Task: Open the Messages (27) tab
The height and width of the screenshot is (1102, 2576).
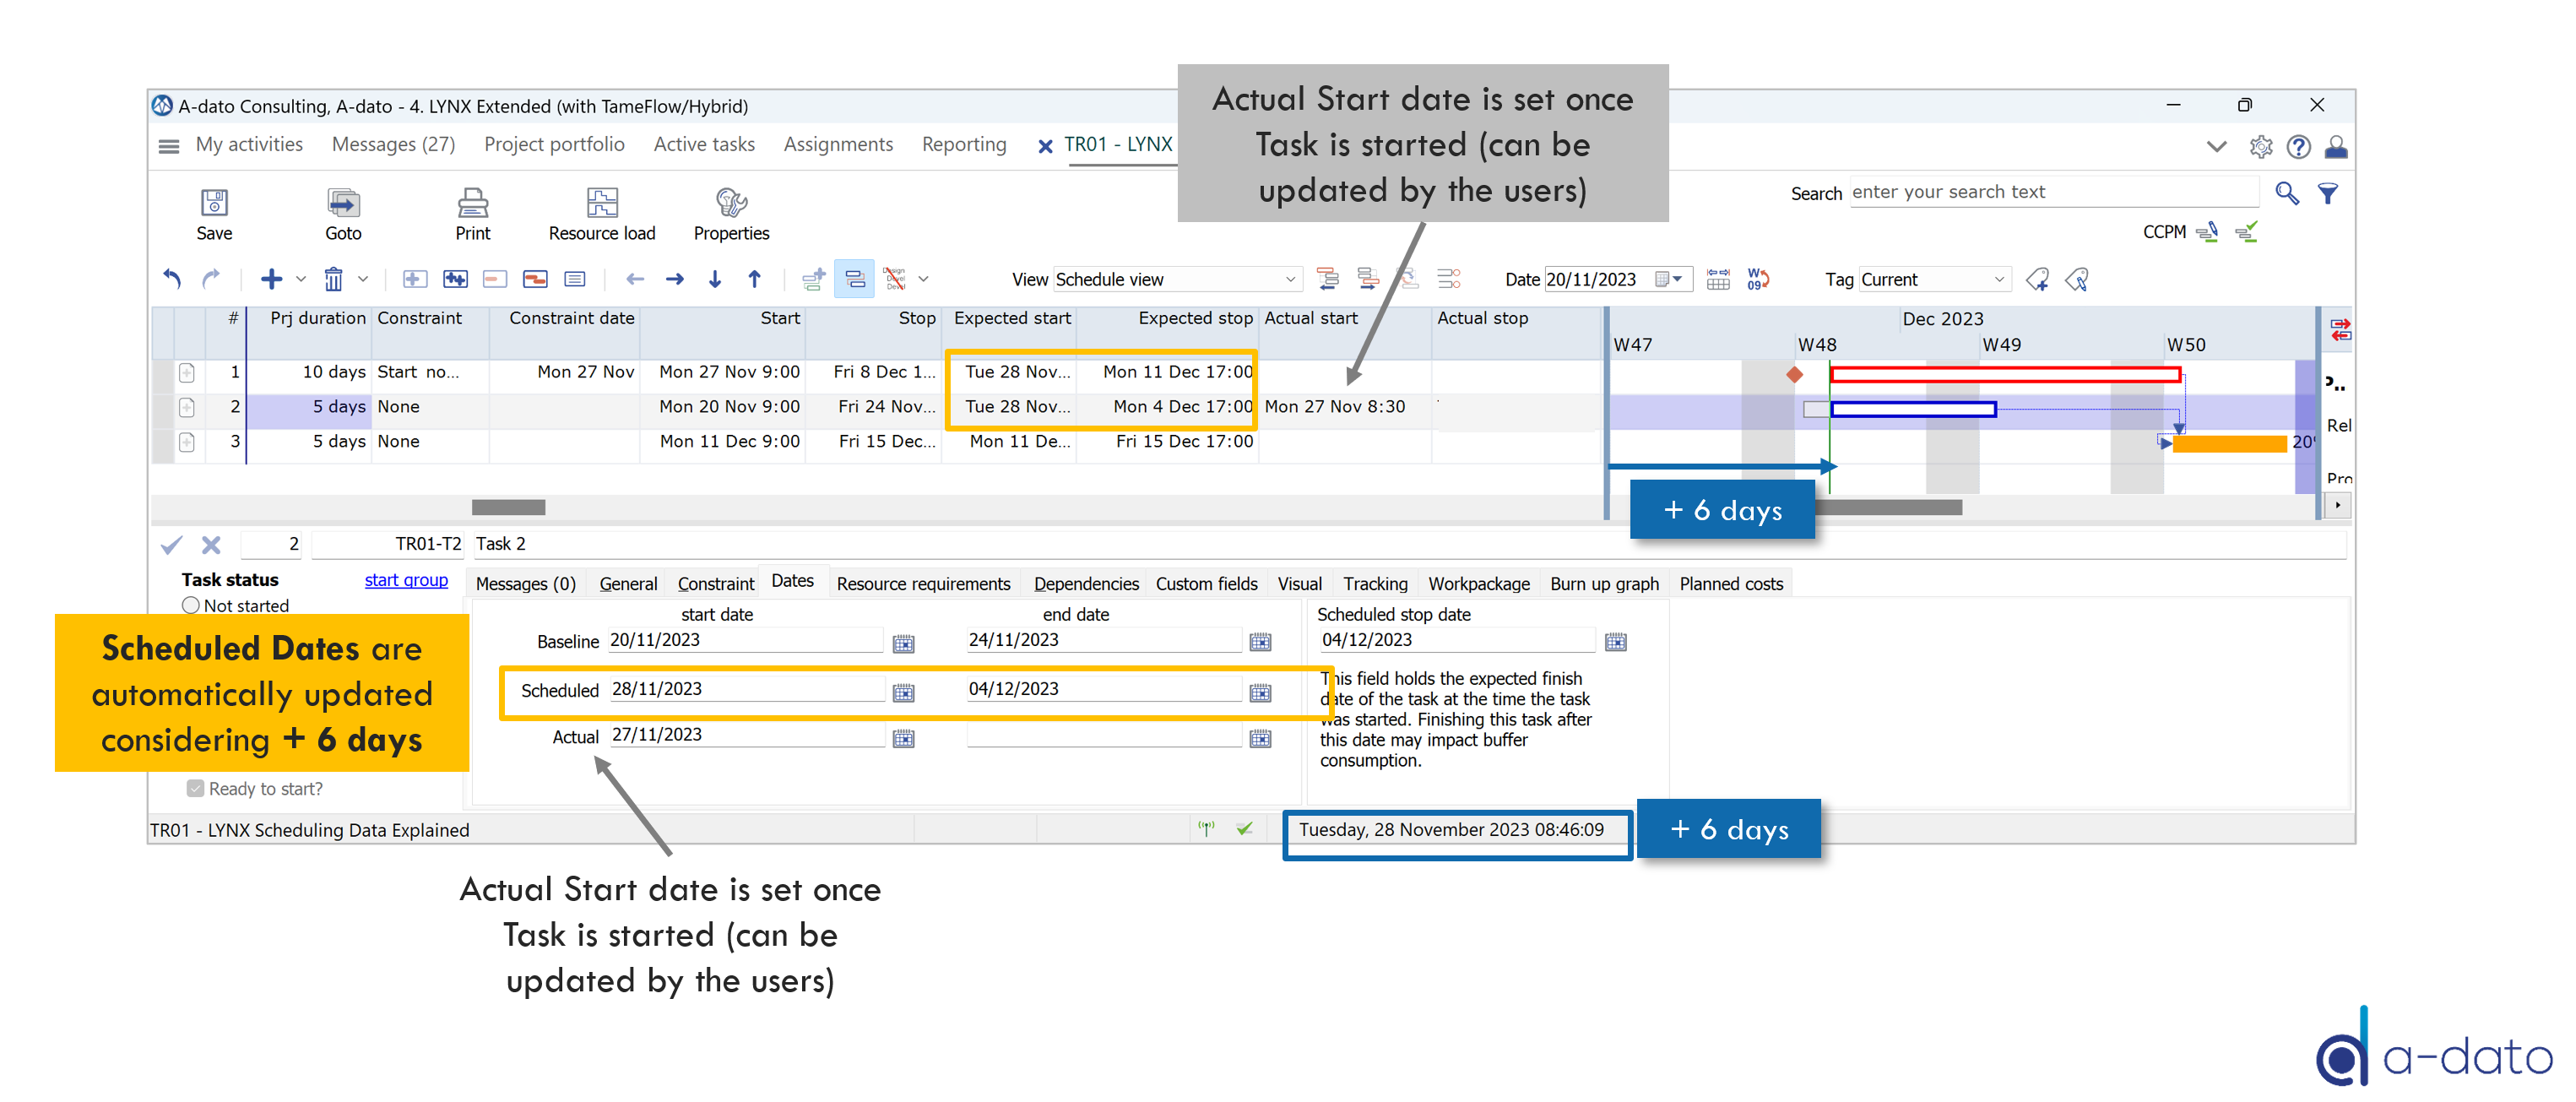Action: coord(393,144)
